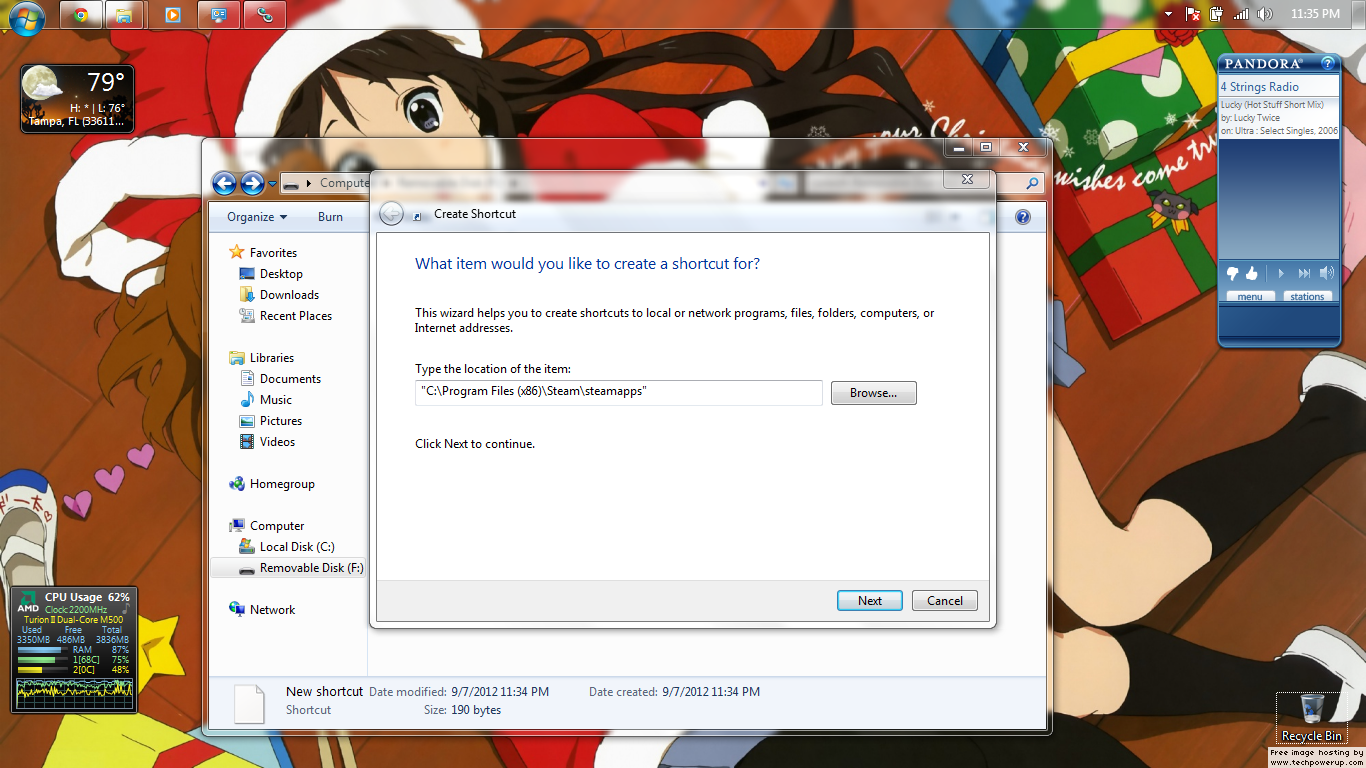The height and width of the screenshot is (768, 1366).
Task: Open Local Disk (C:) in navigation pane
Action: (296, 547)
